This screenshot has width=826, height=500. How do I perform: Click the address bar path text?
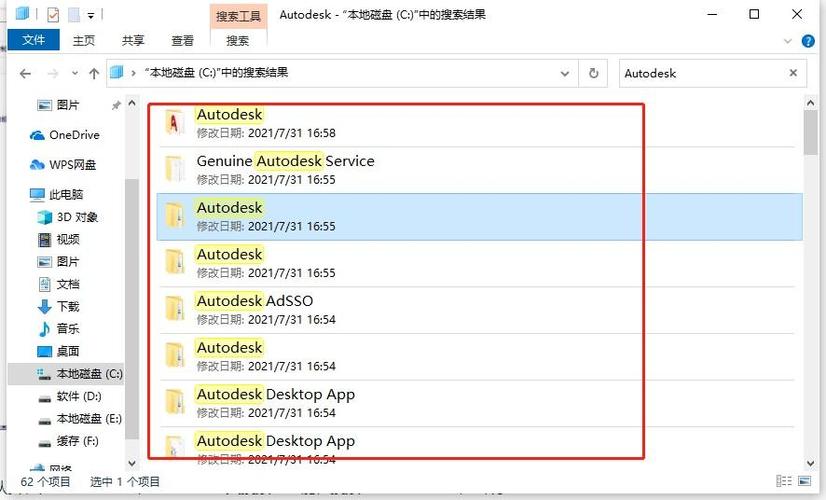(x=217, y=73)
